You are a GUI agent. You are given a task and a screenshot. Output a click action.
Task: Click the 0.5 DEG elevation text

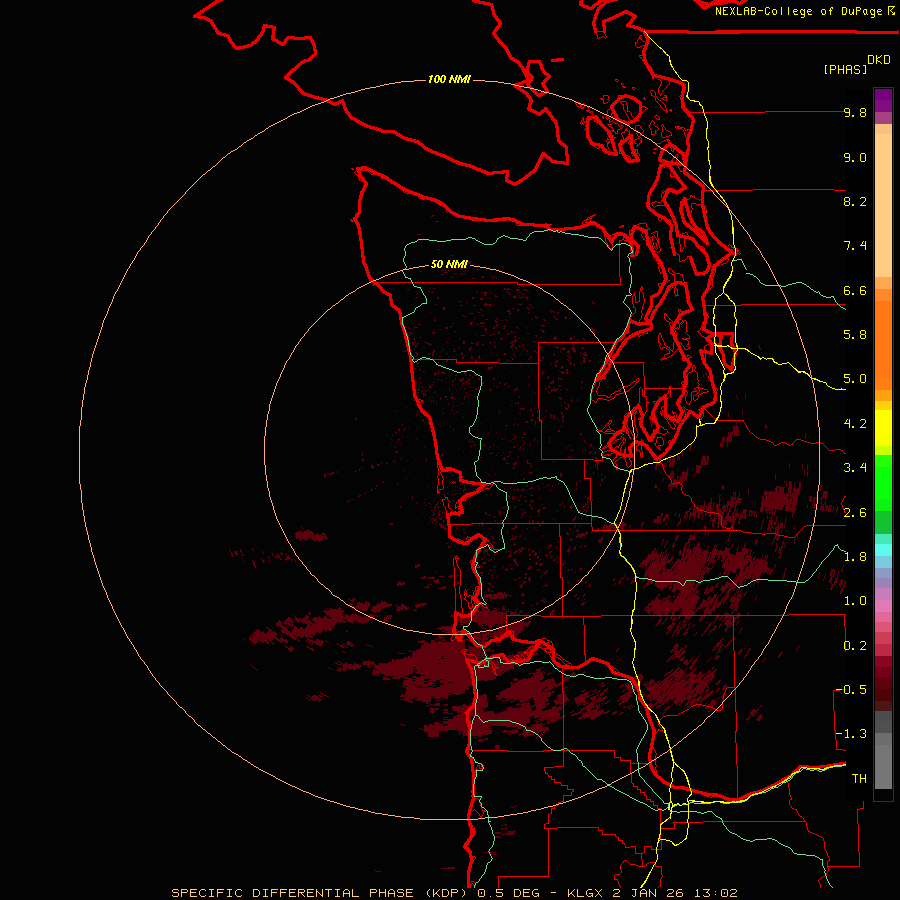pos(509,893)
